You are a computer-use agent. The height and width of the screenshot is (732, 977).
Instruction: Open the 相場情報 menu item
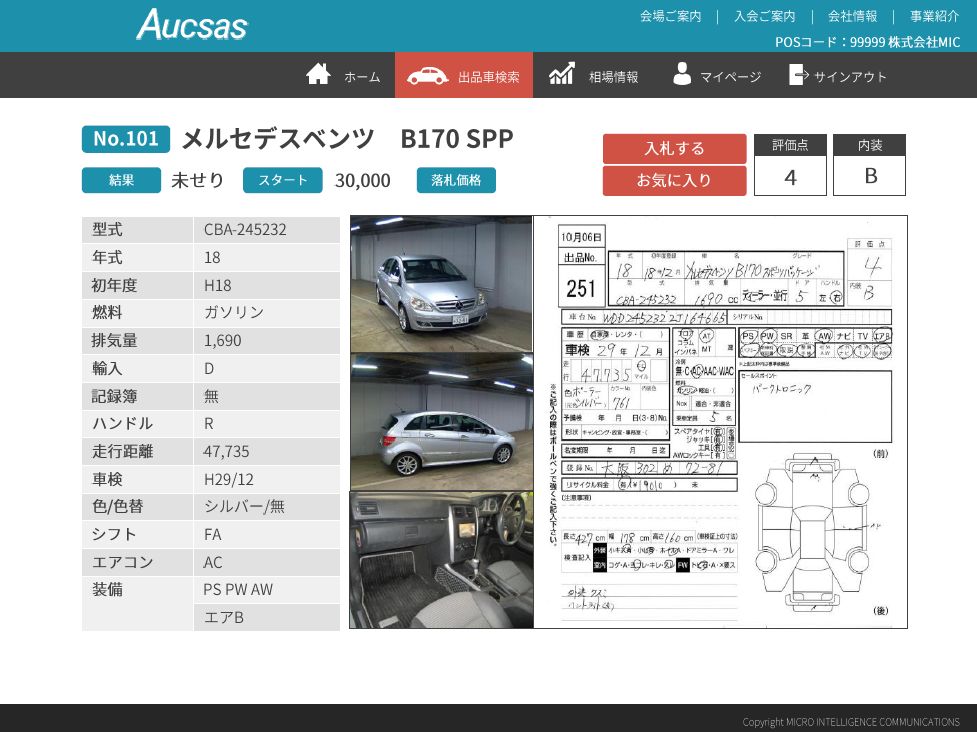(x=613, y=77)
